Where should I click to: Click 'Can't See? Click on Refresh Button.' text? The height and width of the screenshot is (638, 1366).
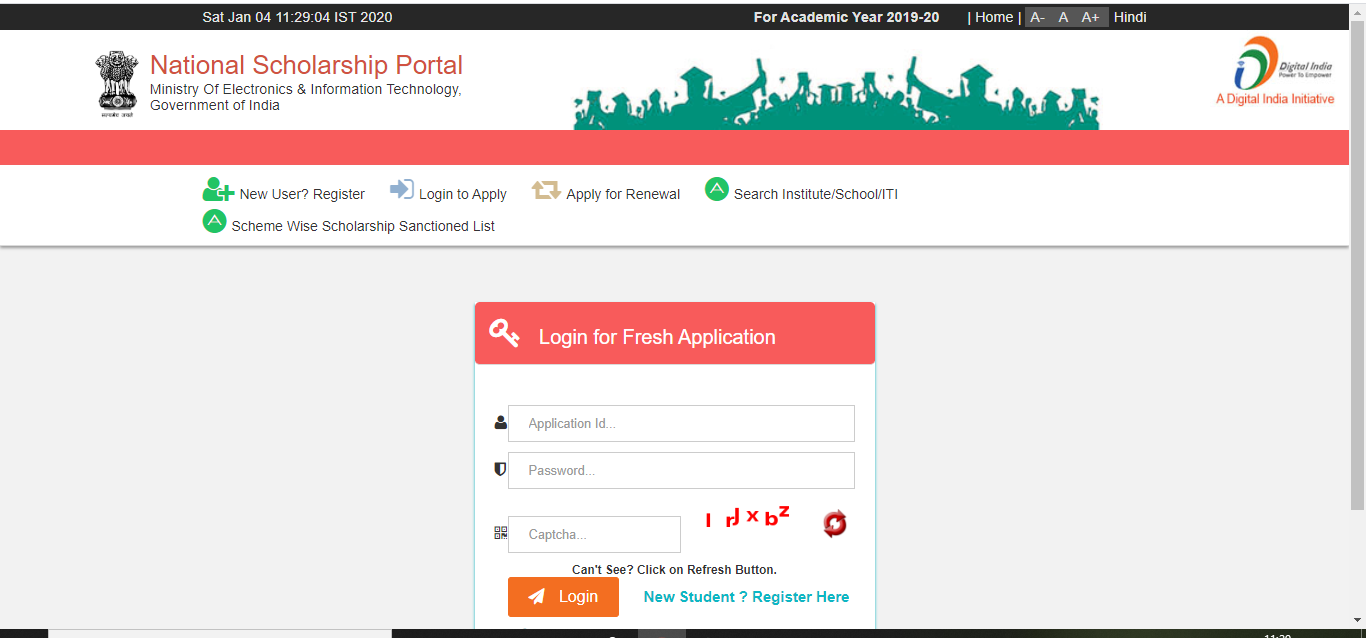pos(674,570)
